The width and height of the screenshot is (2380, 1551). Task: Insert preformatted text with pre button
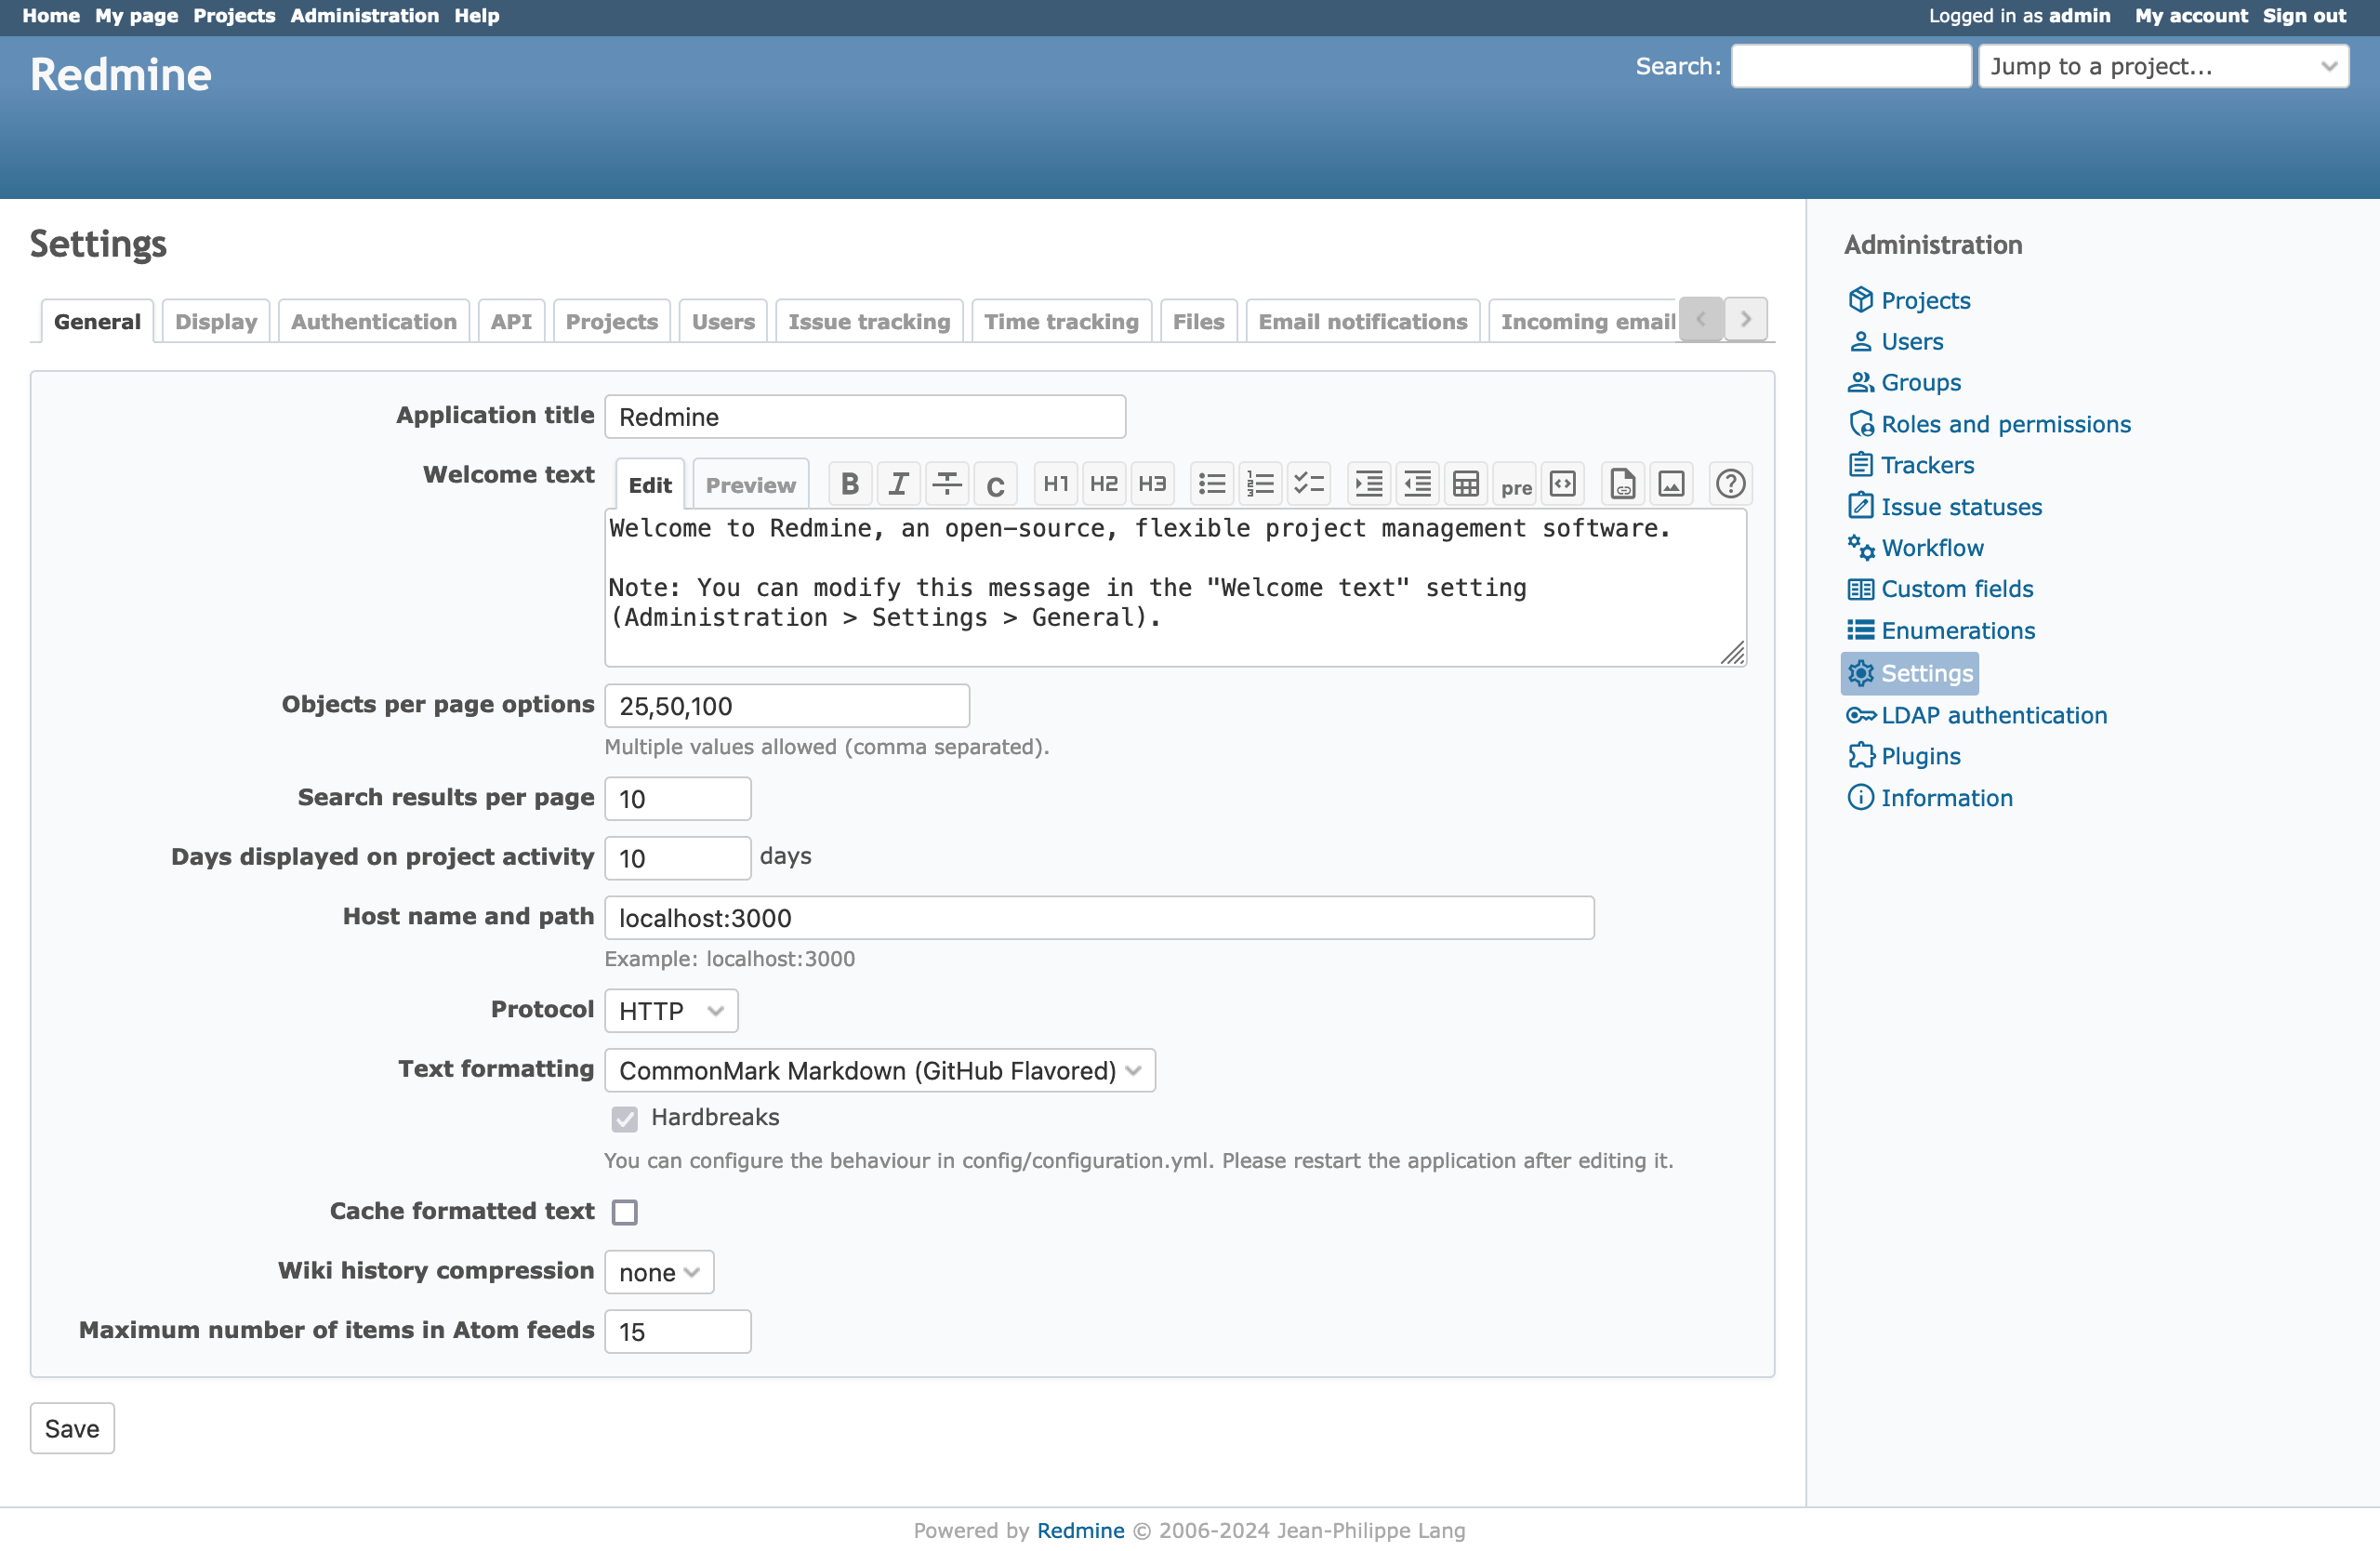point(1515,485)
